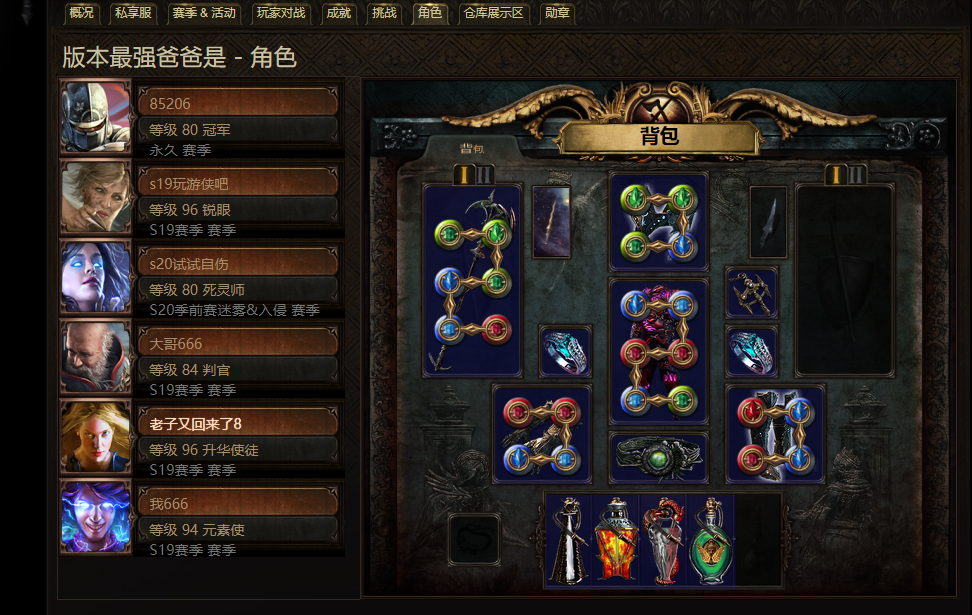Click the 我666 character portrait
Image resolution: width=972 pixels, height=615 pixels.
[95, 518]
